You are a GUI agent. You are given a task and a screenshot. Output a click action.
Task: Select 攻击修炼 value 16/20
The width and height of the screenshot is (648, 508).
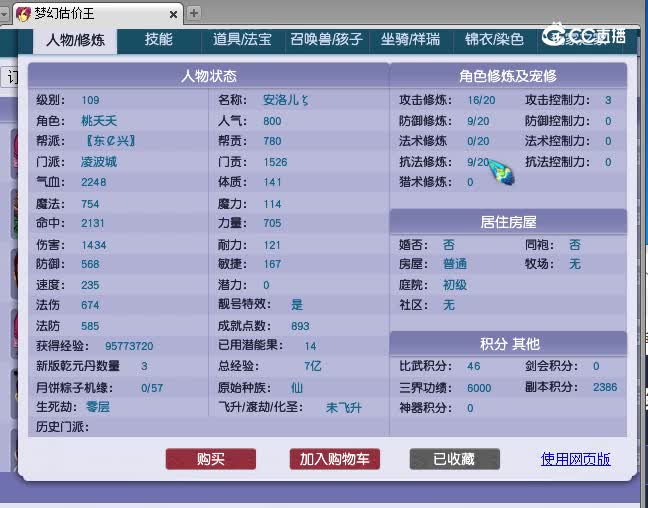[481, 100]
